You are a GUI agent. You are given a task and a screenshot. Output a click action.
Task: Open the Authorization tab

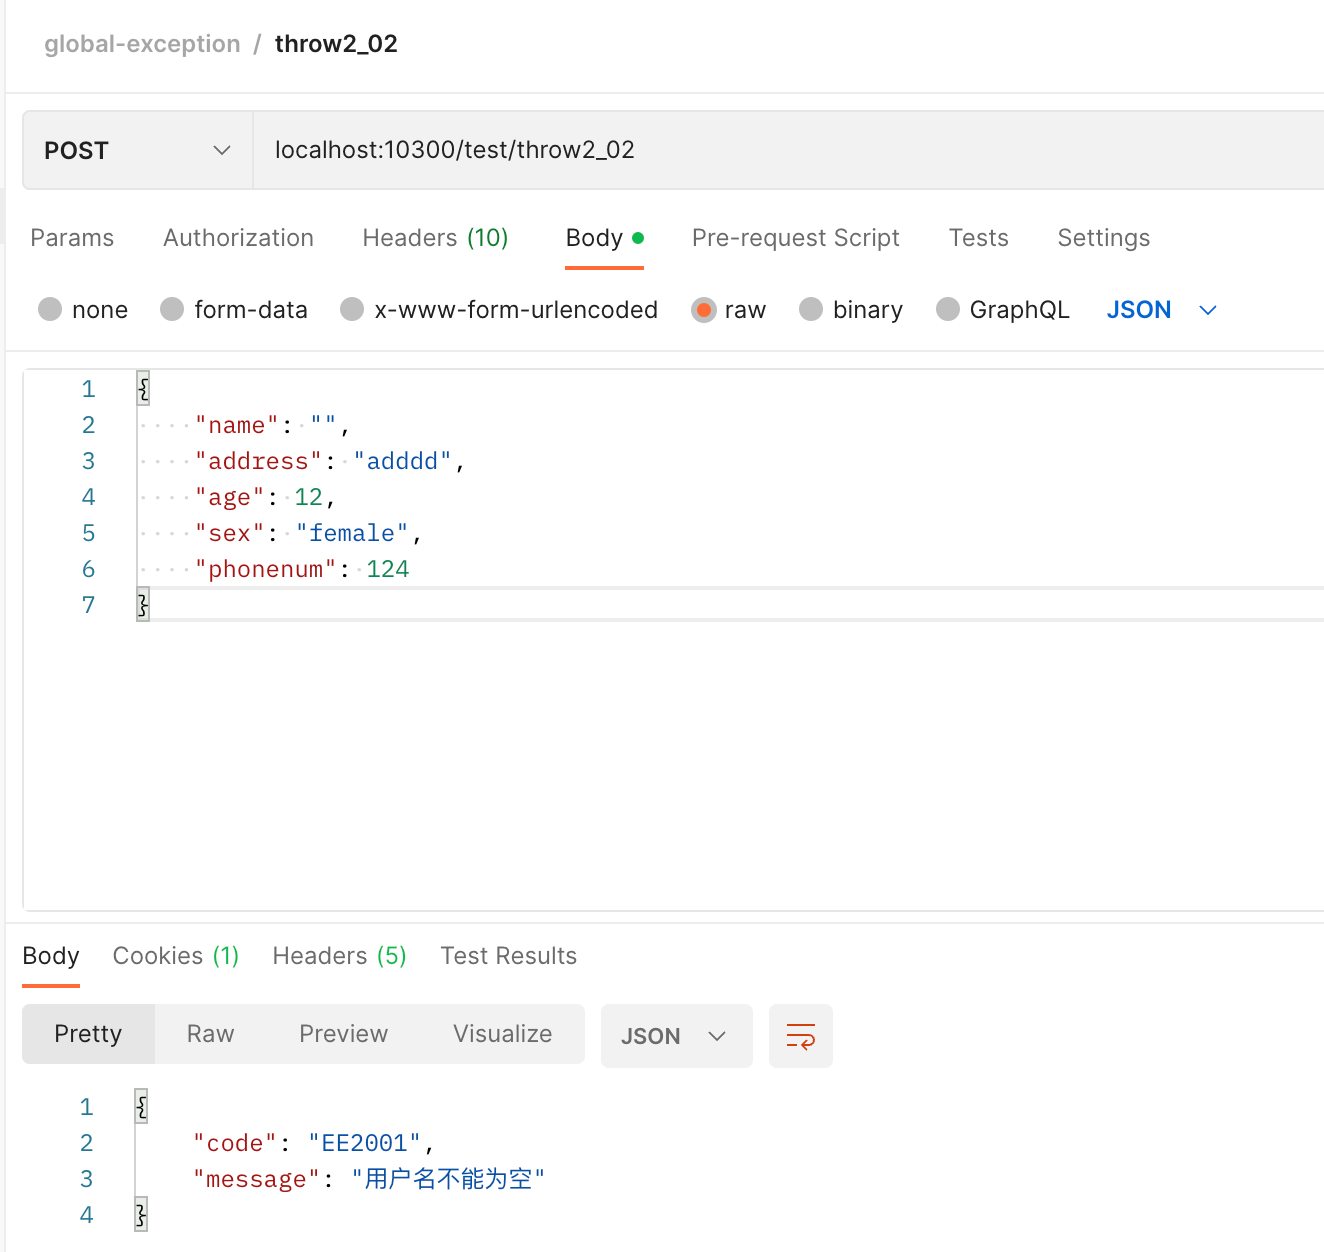[238, 238]
